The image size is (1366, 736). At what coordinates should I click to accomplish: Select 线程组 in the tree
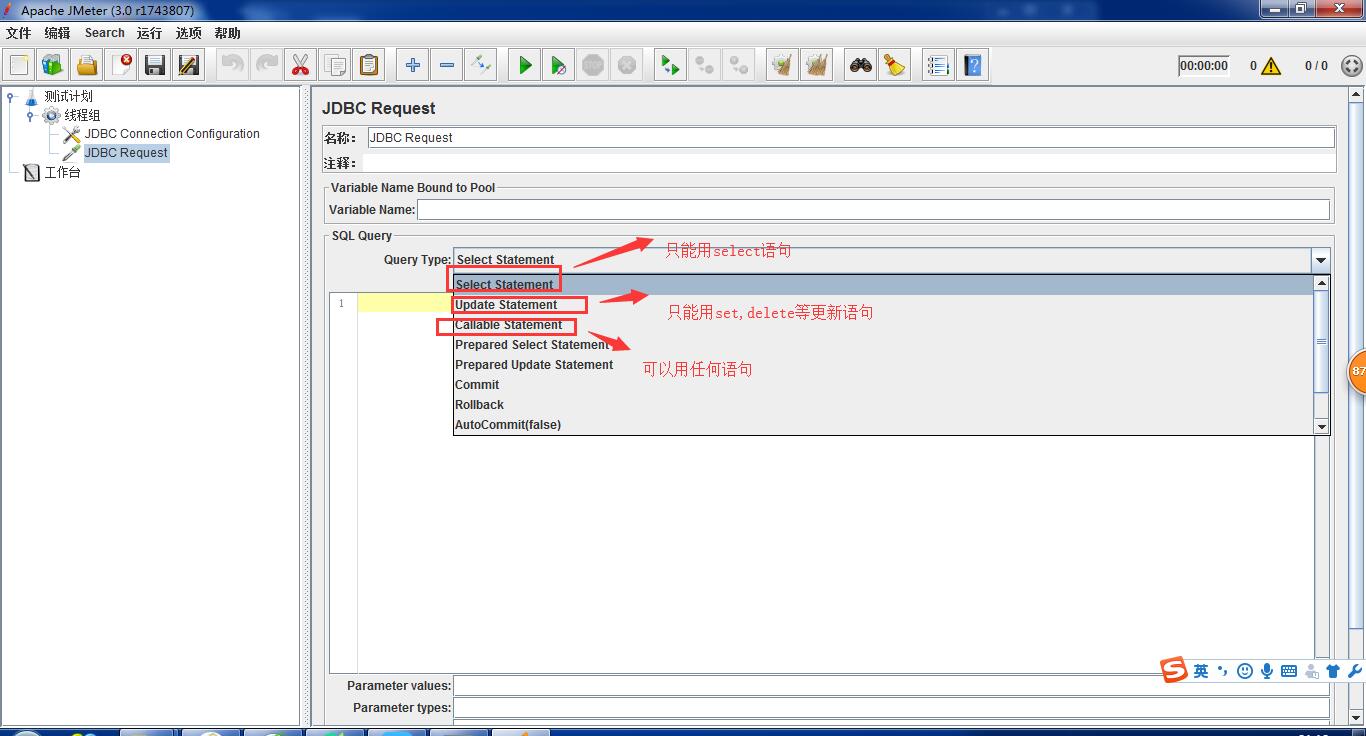[x=82, y=115]
